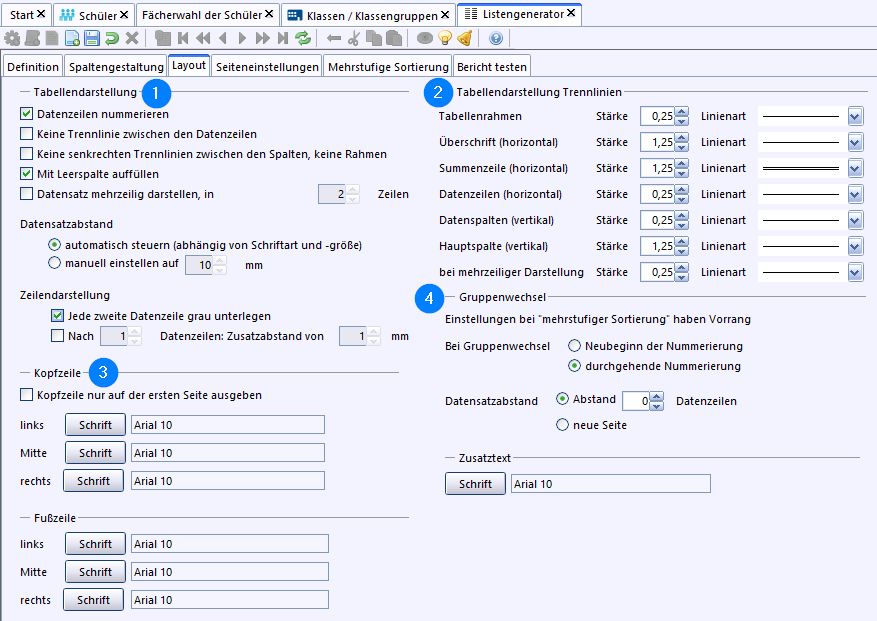Image resolution: width=877 pixels, height=621 pixels.
Task: Click the Zusatztext Arial 10 field
Action: pyautogui.click(x=611, y=484)
